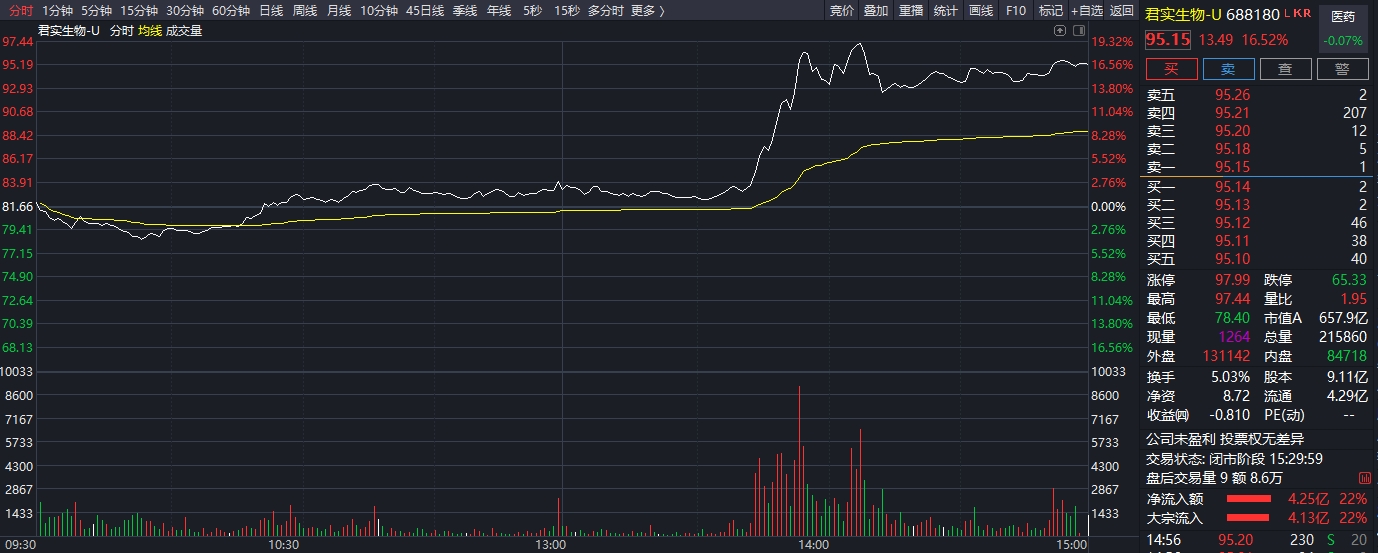Switch to 年线 yearly chart
Image resolution: width=1378 pixels, height=553 pixels.
(498, 11)
